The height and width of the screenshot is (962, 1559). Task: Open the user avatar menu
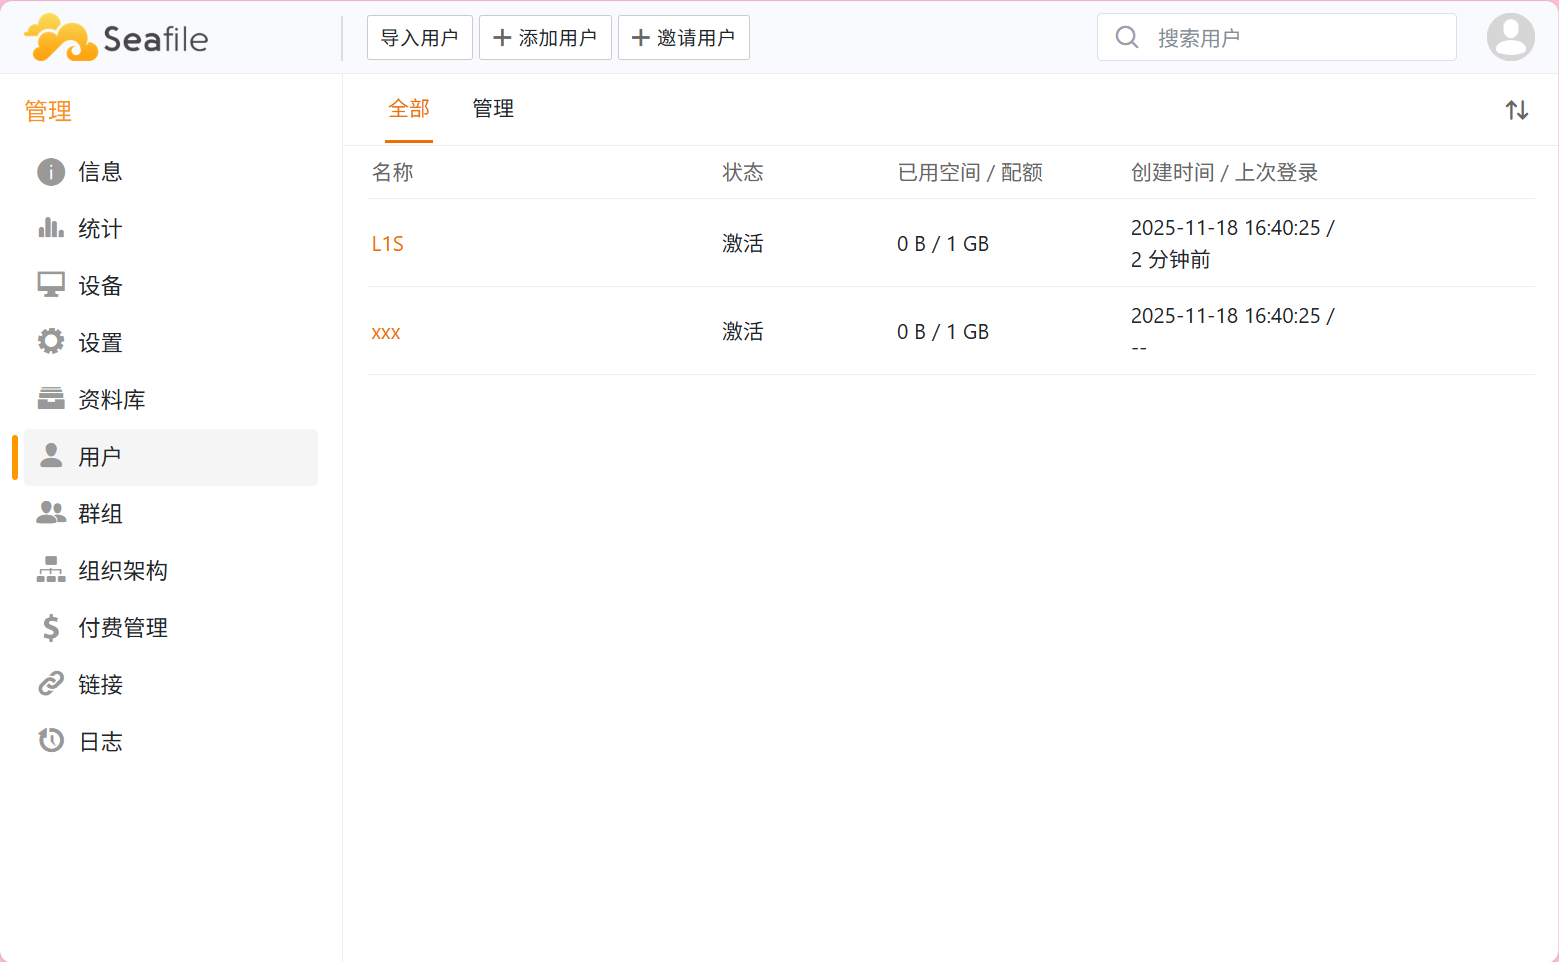(1510, 38)
